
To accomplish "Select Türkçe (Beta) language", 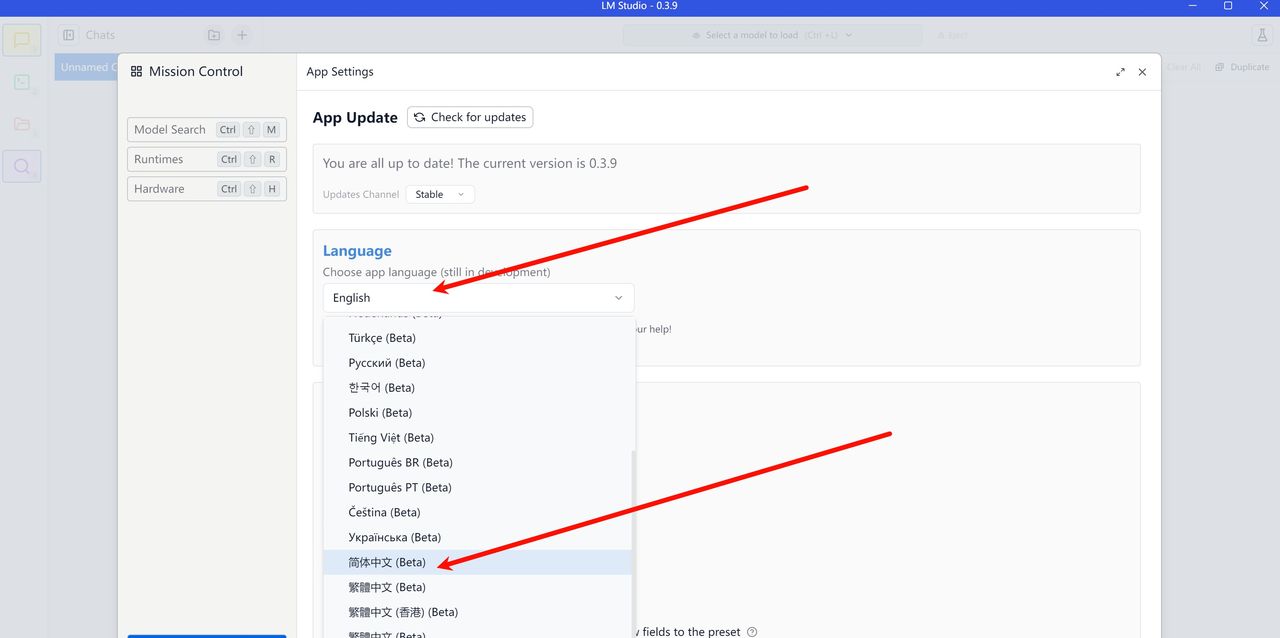I will pos(478,338).
